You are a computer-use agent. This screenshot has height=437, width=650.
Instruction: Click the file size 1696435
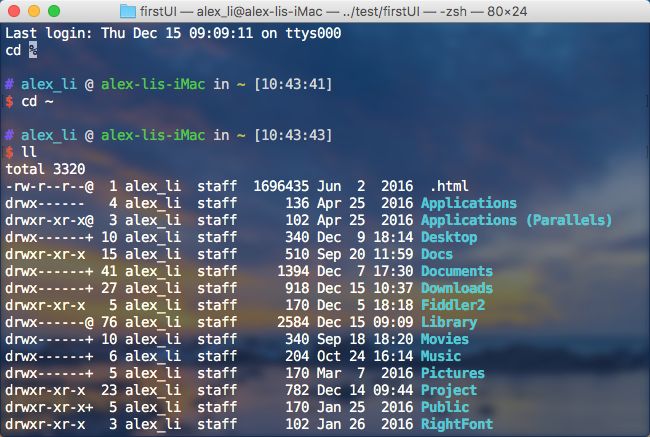[x=281, y=186]
